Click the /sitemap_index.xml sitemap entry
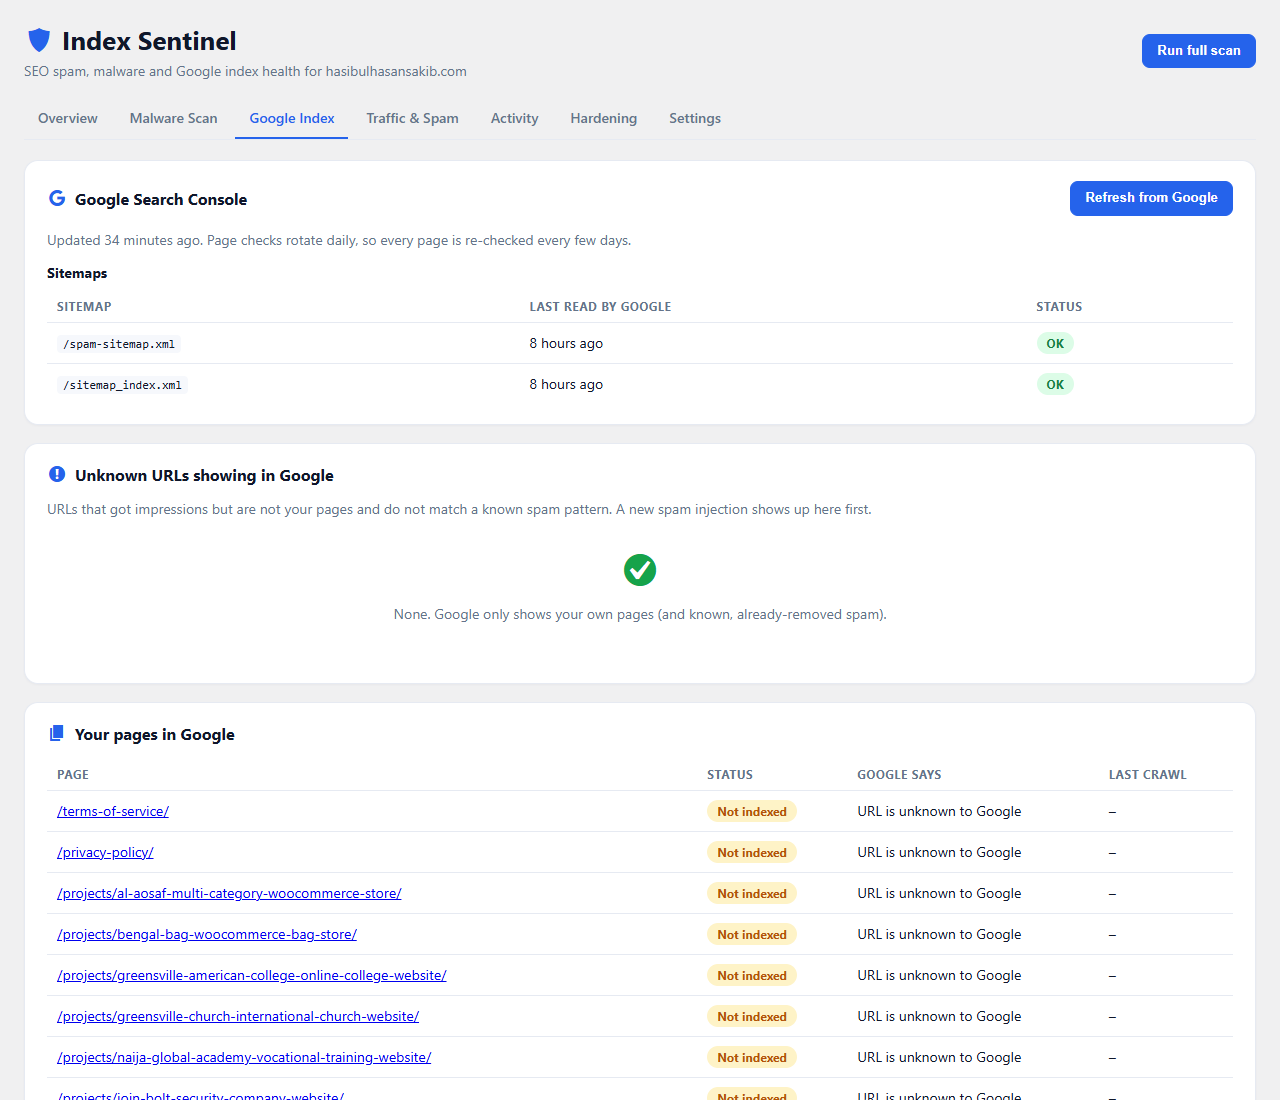The height and width of the screenshot is (1100, 1280). tap(122, 385)
